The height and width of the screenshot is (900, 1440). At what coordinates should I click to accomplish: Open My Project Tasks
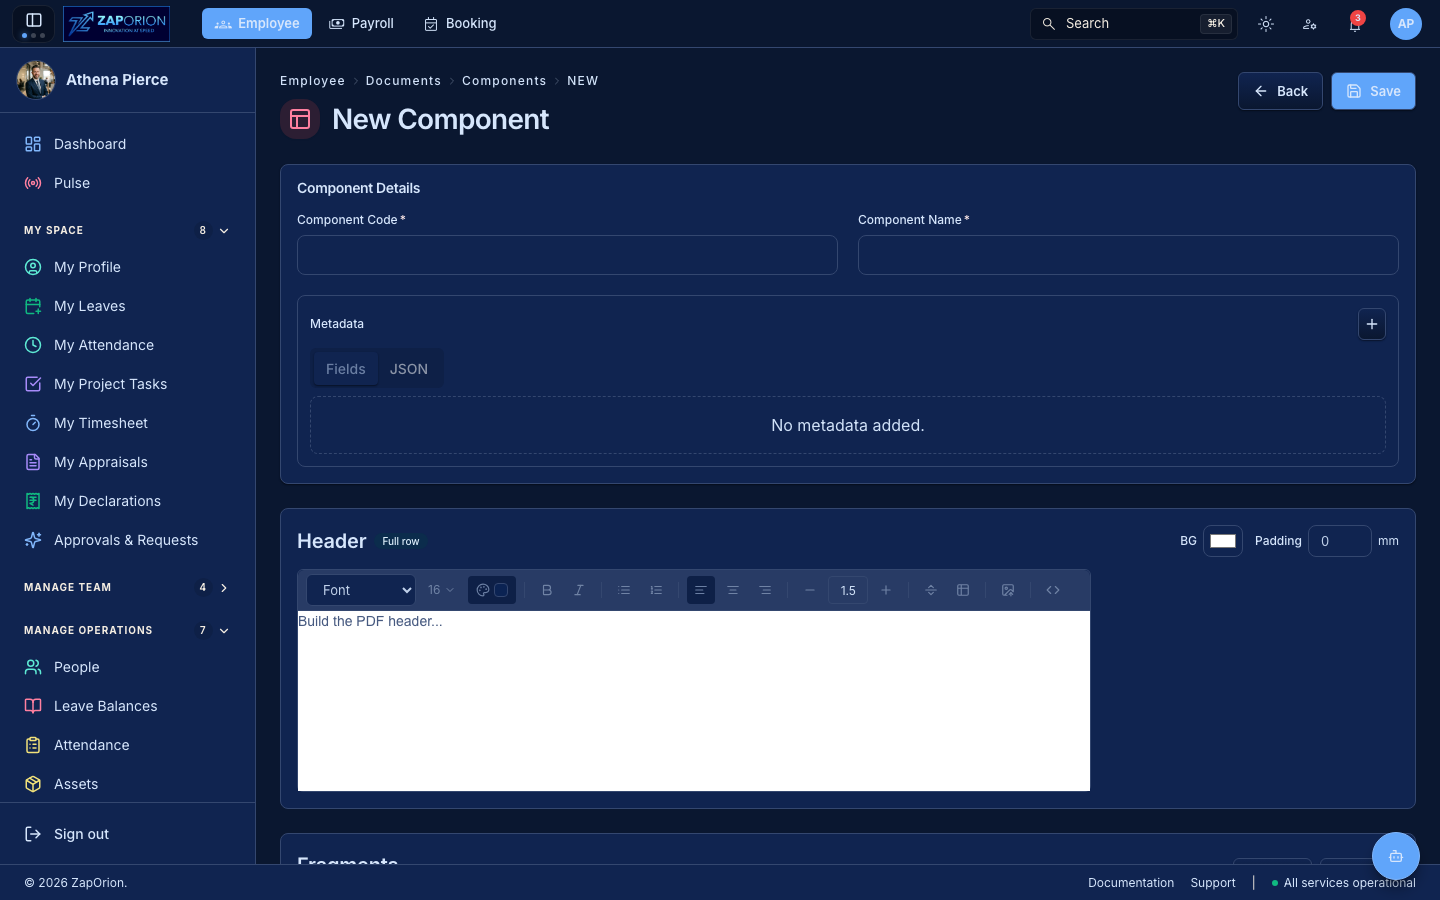(127, 384)
